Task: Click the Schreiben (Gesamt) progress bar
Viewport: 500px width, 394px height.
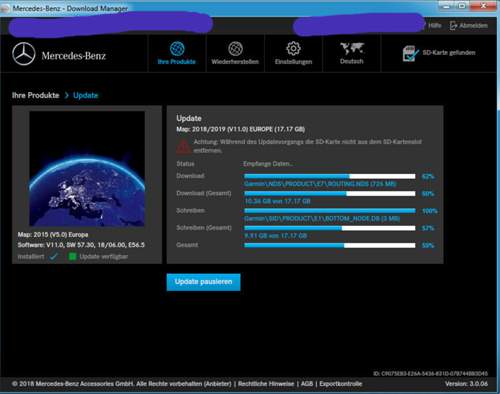Action: pyautogui.click(x=330, y=228)
